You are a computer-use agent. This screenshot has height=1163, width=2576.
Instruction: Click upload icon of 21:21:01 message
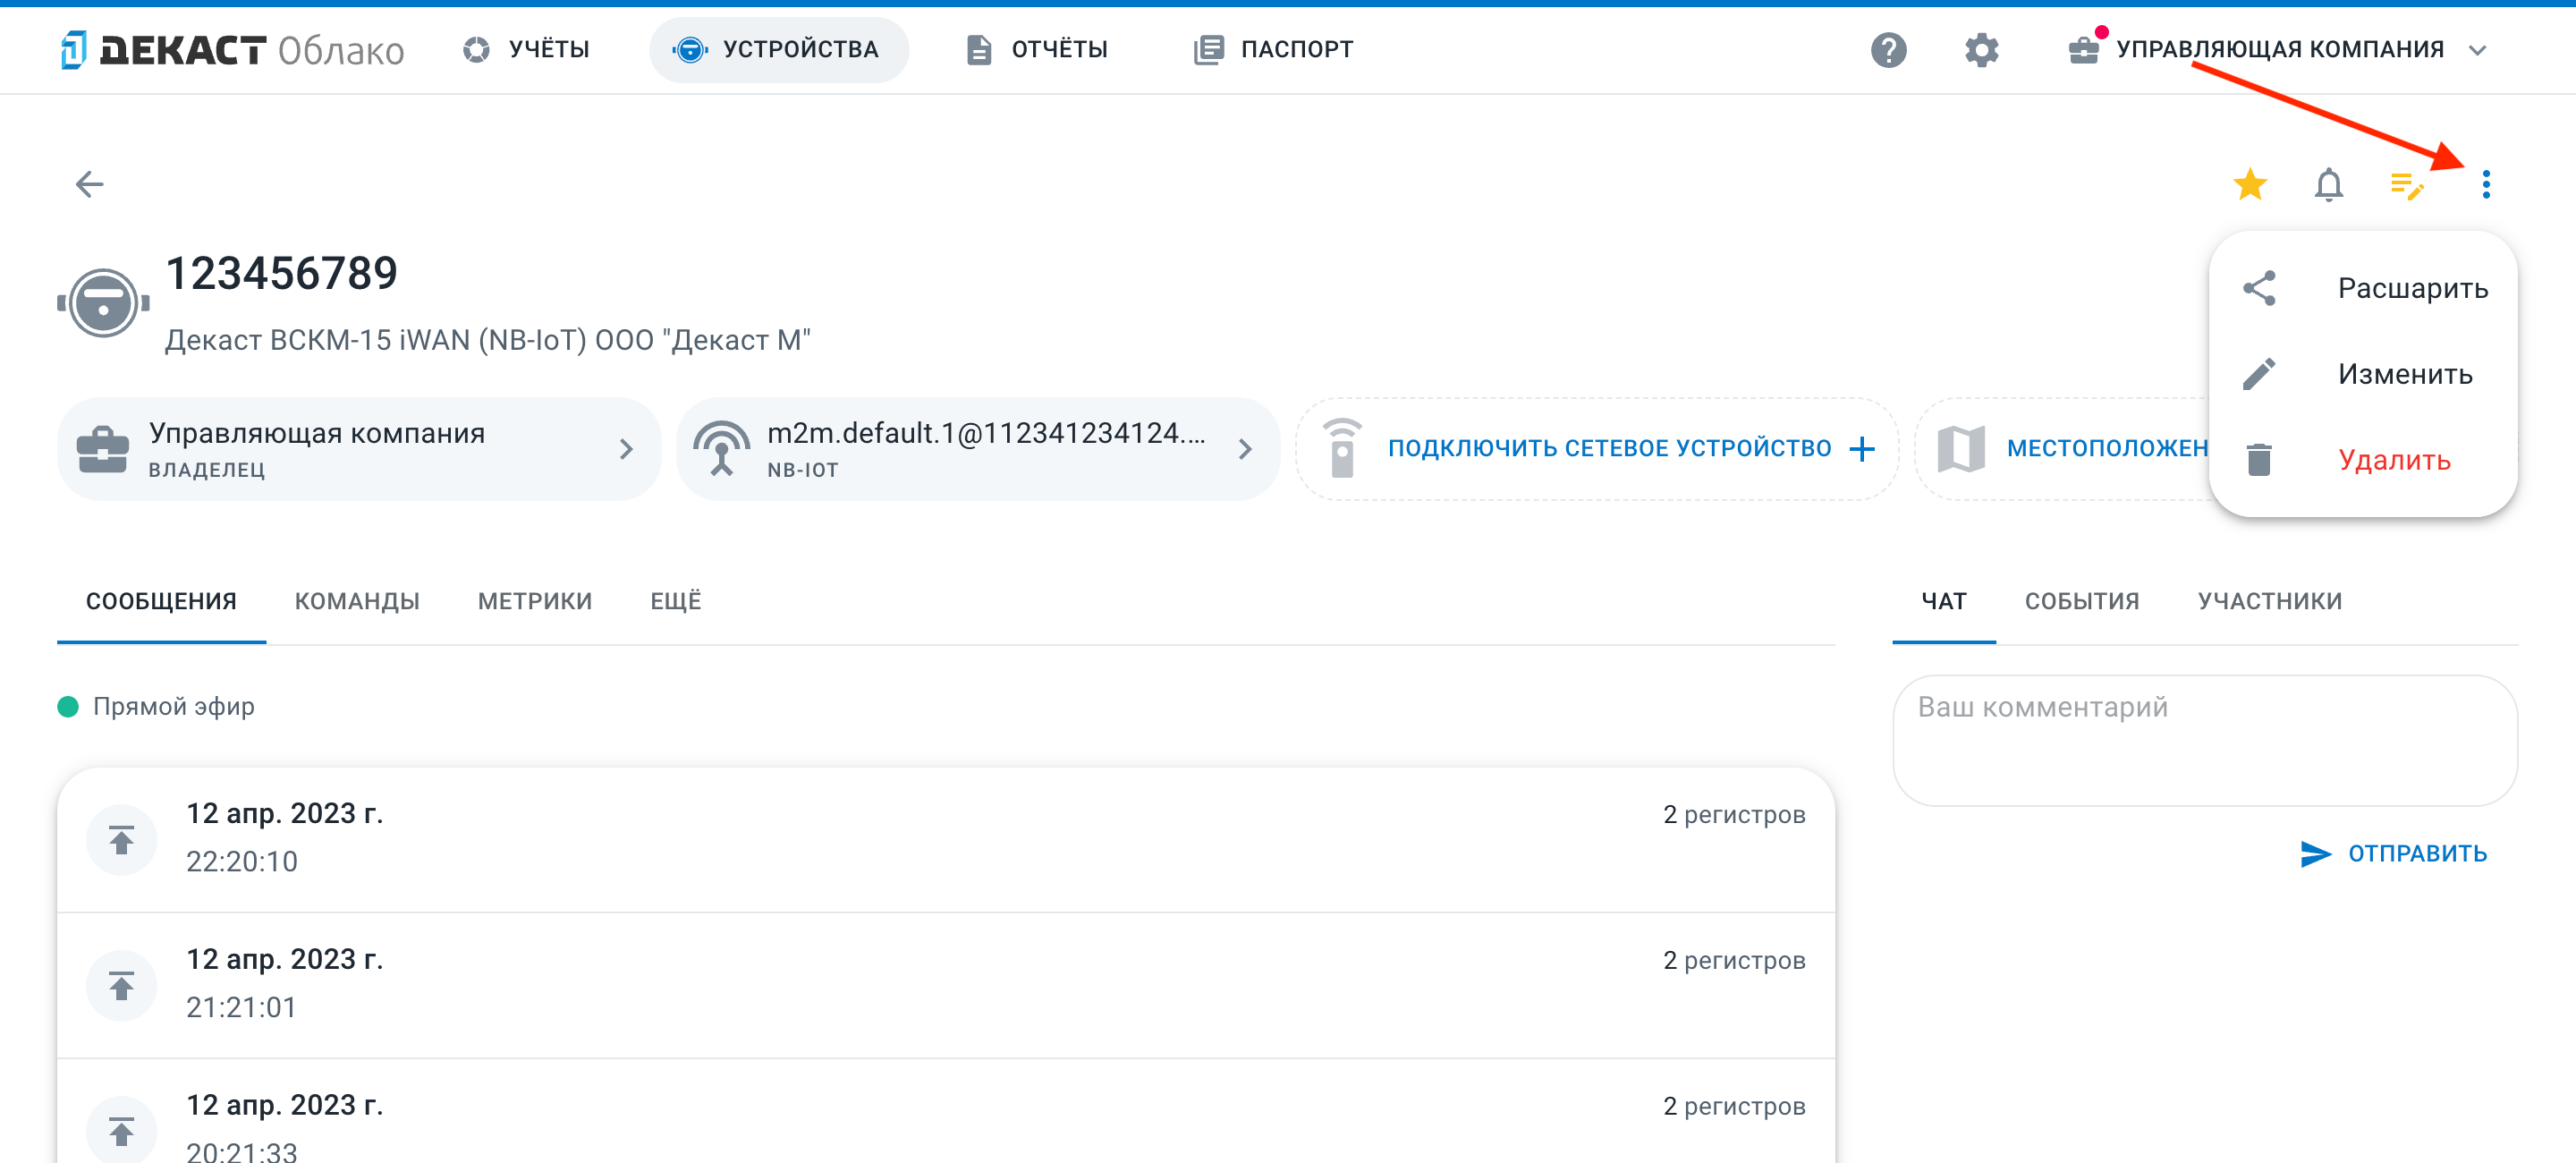[x=121, y=985]
